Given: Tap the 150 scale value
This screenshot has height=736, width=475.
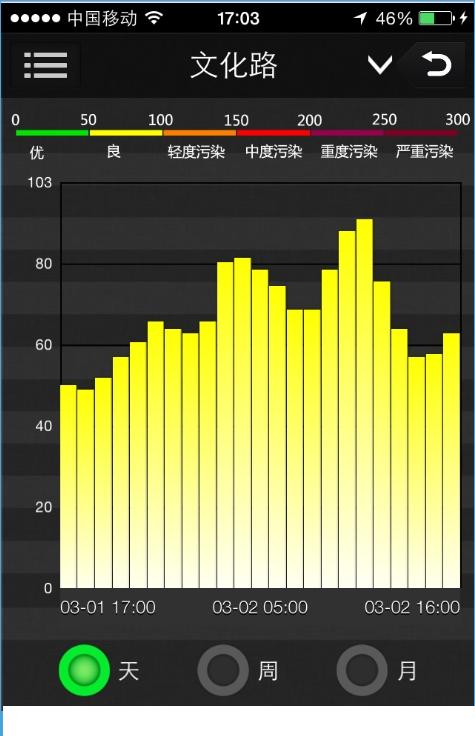Looking at the screenshot, I should [x=236, y=121].
